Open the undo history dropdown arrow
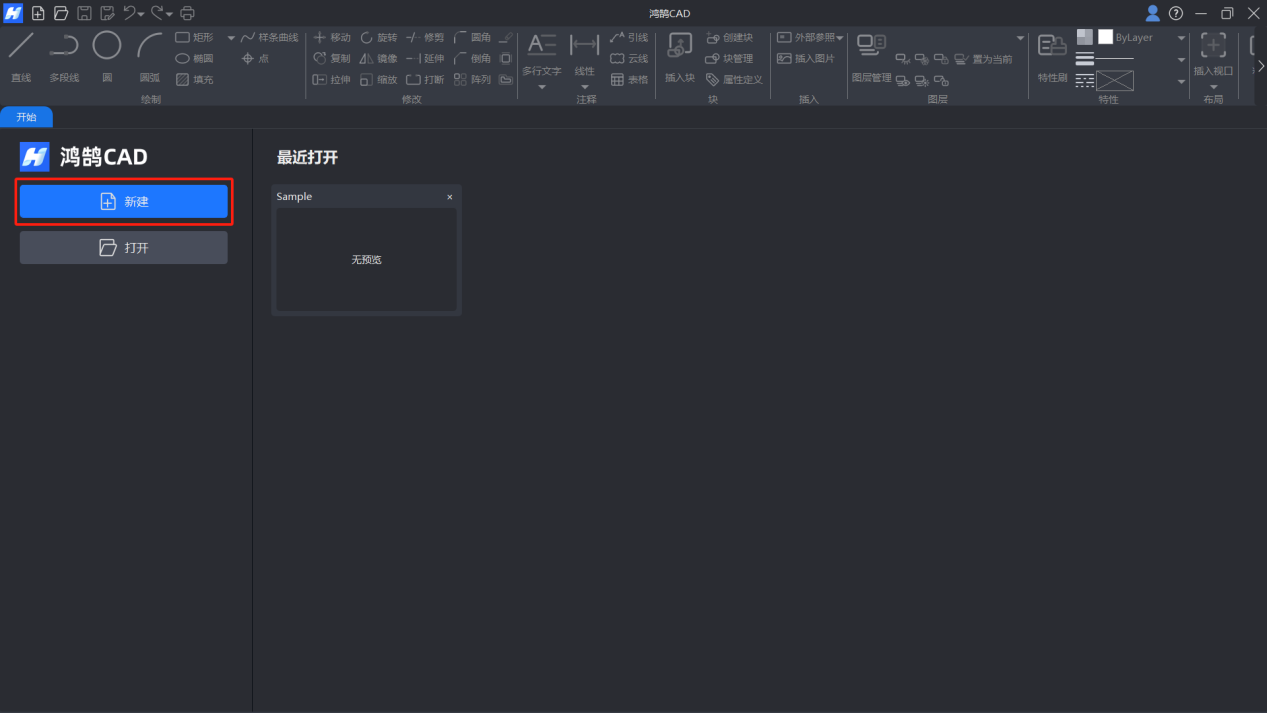Viewport: 1267px width, 713px height. point(142,14)
